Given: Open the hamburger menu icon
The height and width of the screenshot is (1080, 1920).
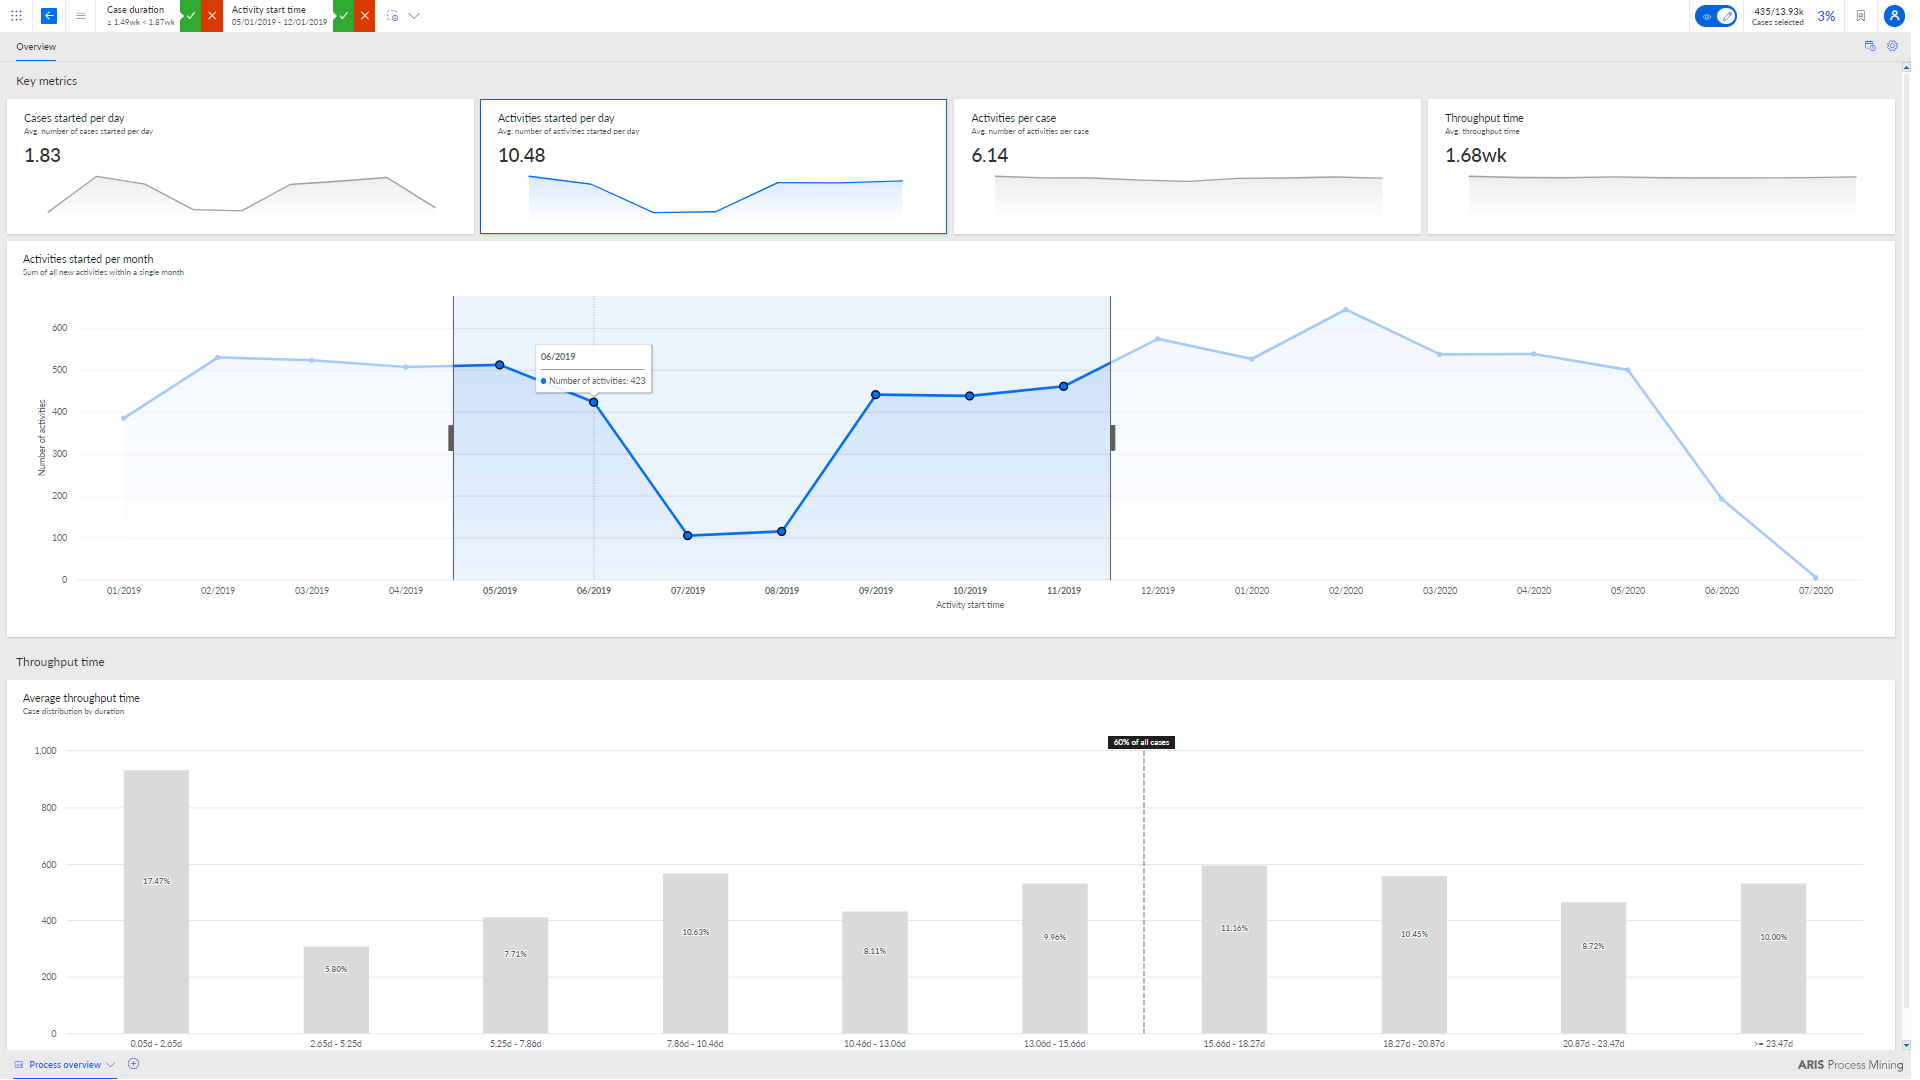Looking at the screenshot, I should pos(81,16).
